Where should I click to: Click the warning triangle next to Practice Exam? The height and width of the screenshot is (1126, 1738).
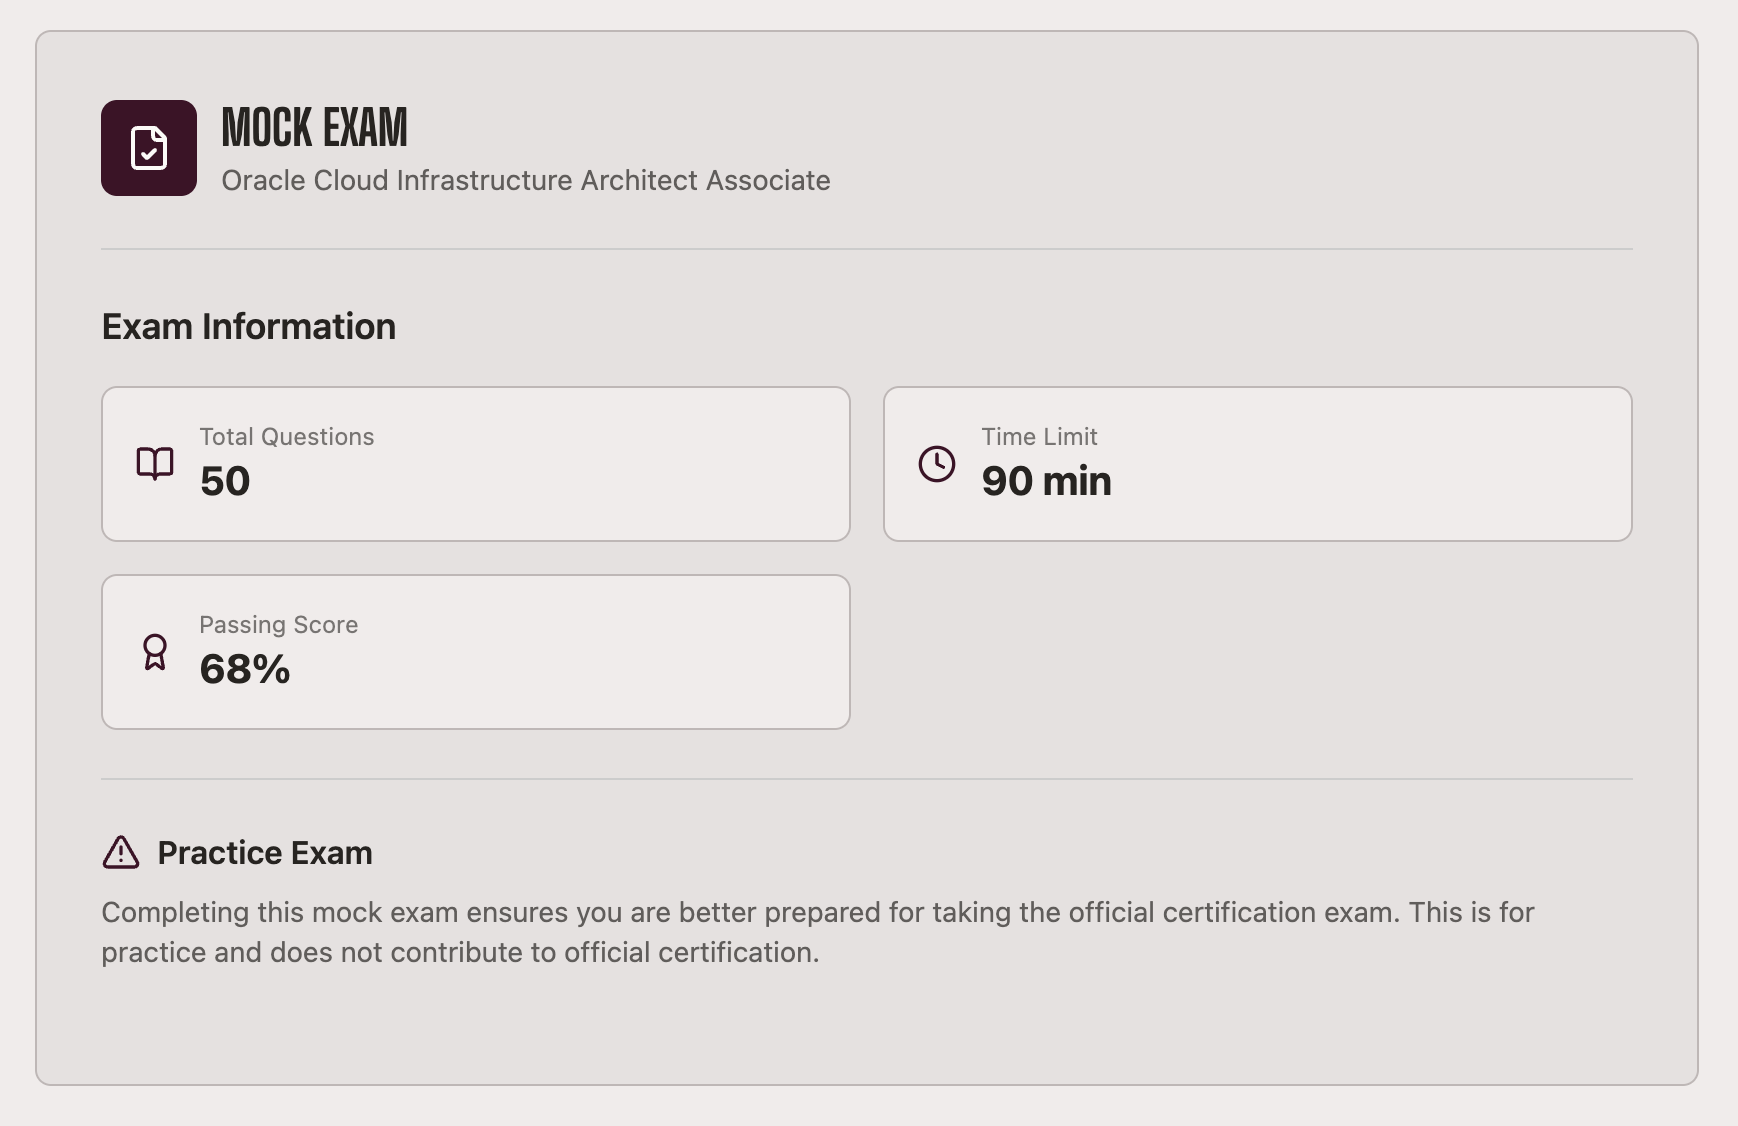click(119, 852)
